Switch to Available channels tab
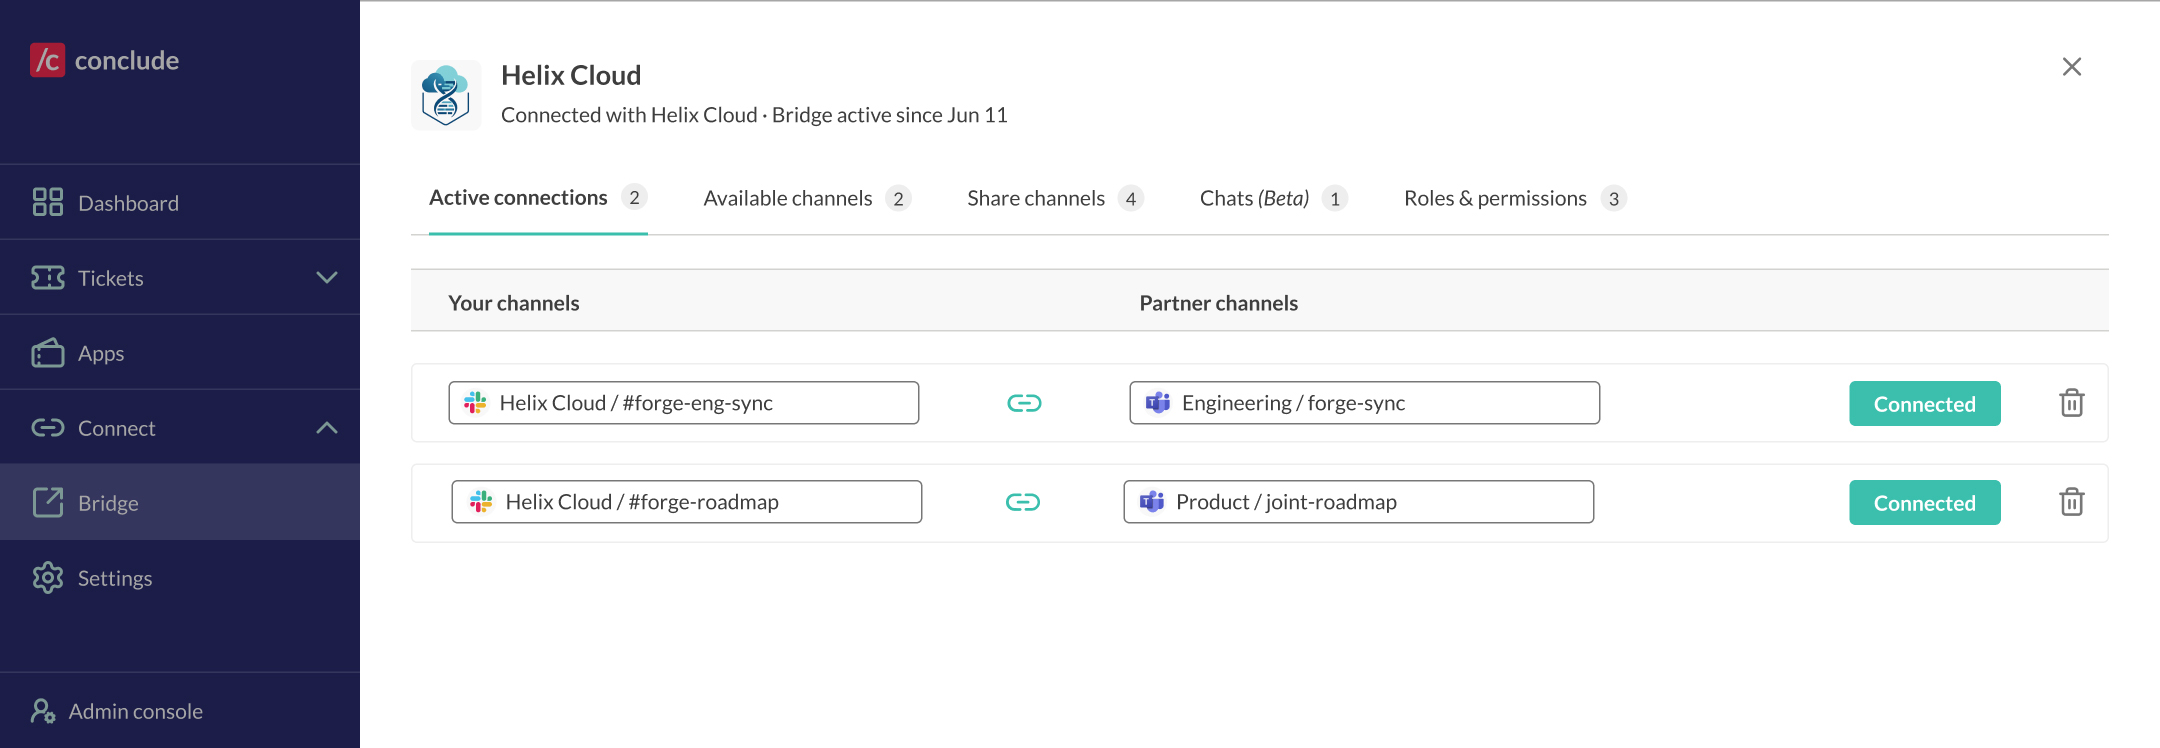The width and height of the screenshot is (2160, 748). [x=807, y=198]
